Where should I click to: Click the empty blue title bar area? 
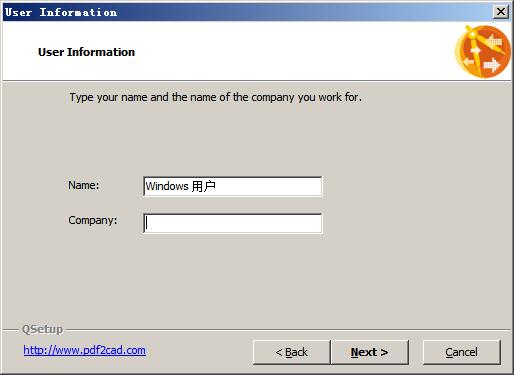coord(300,12)
